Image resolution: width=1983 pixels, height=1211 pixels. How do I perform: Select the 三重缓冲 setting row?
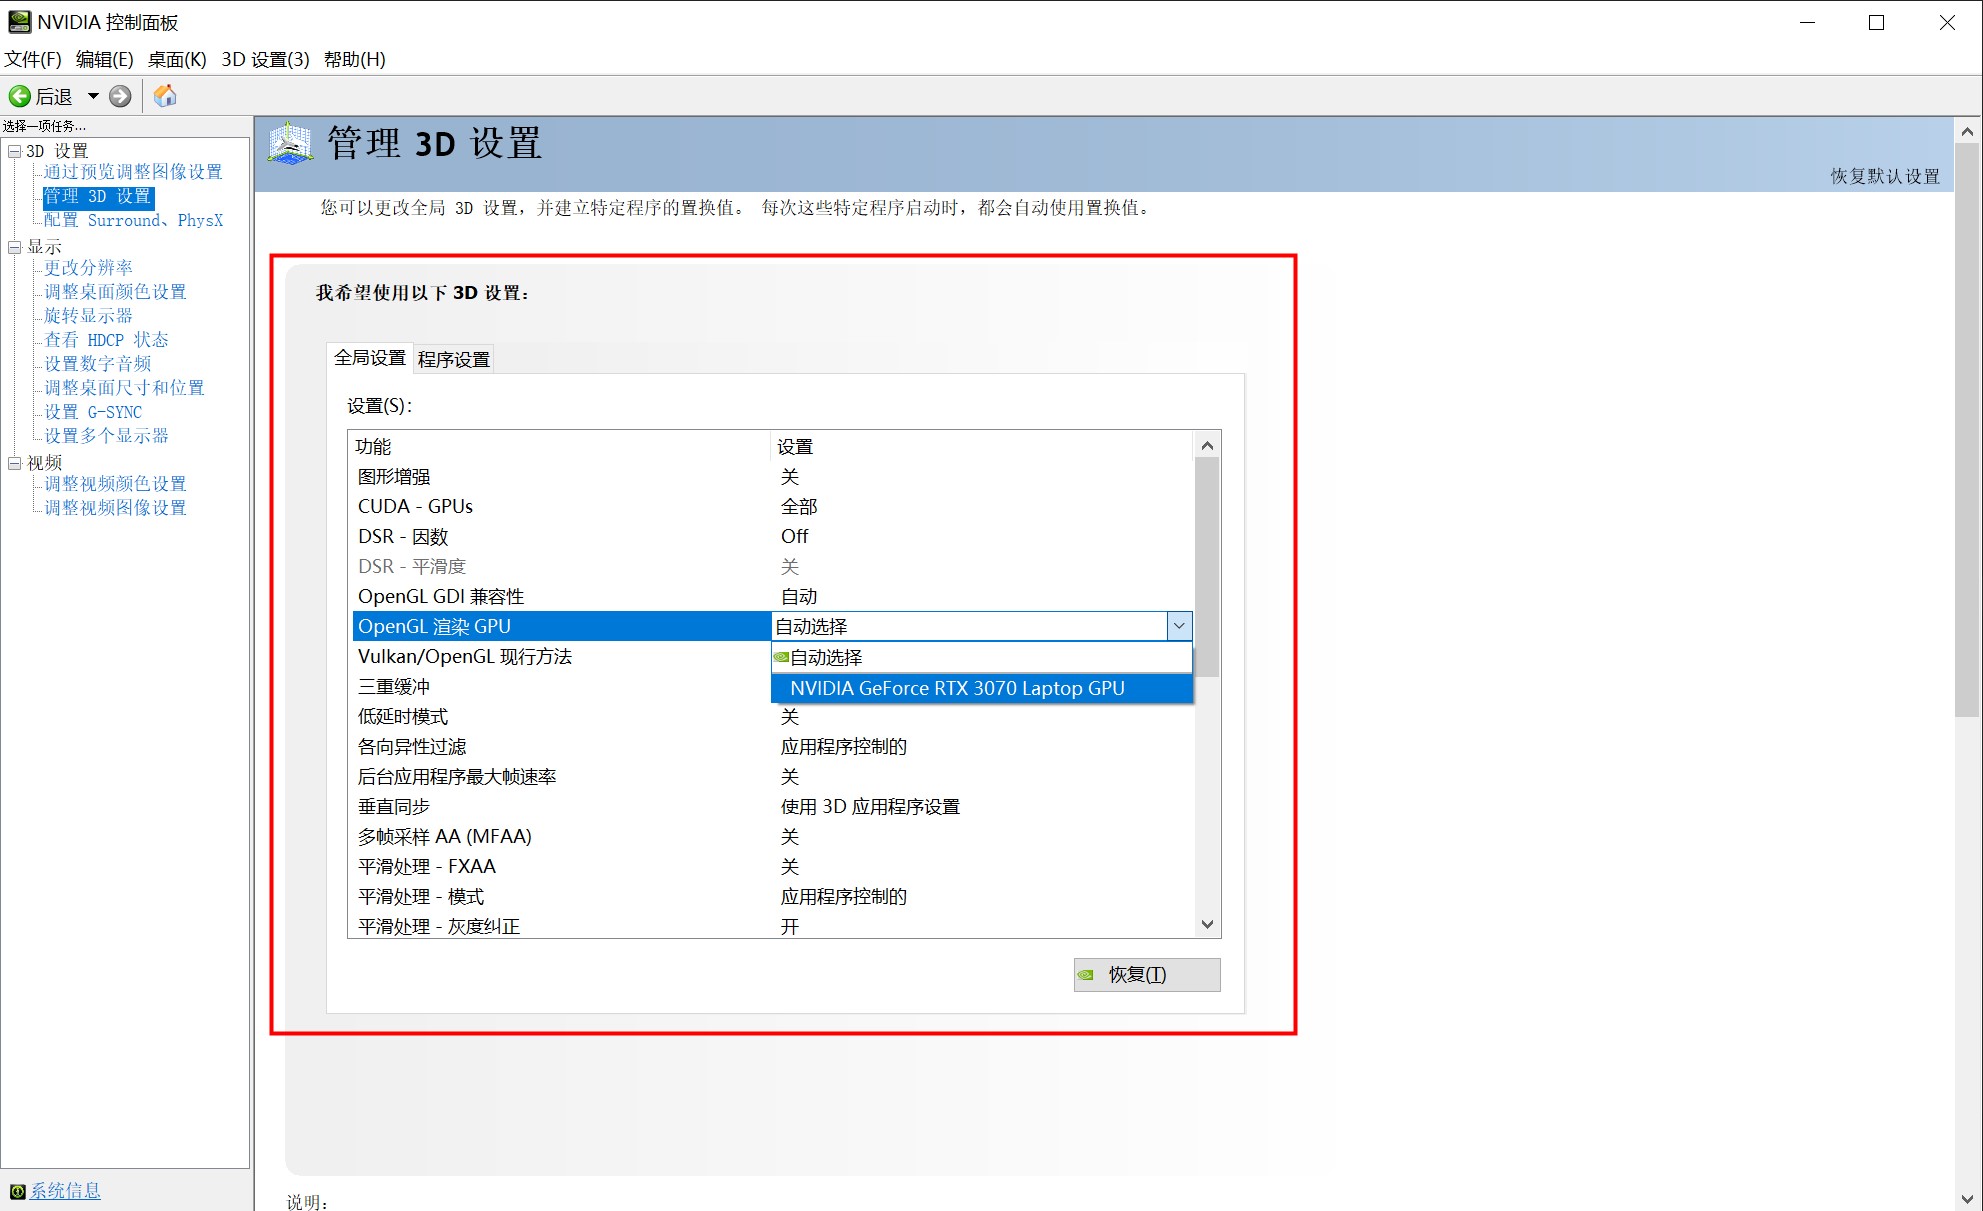[x=561, y=687]
